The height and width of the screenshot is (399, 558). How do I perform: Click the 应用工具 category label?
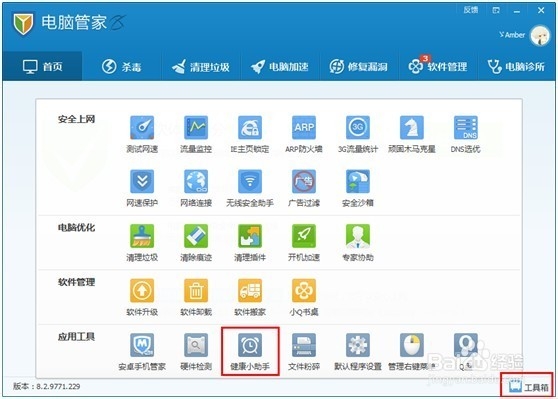point(76,337)
